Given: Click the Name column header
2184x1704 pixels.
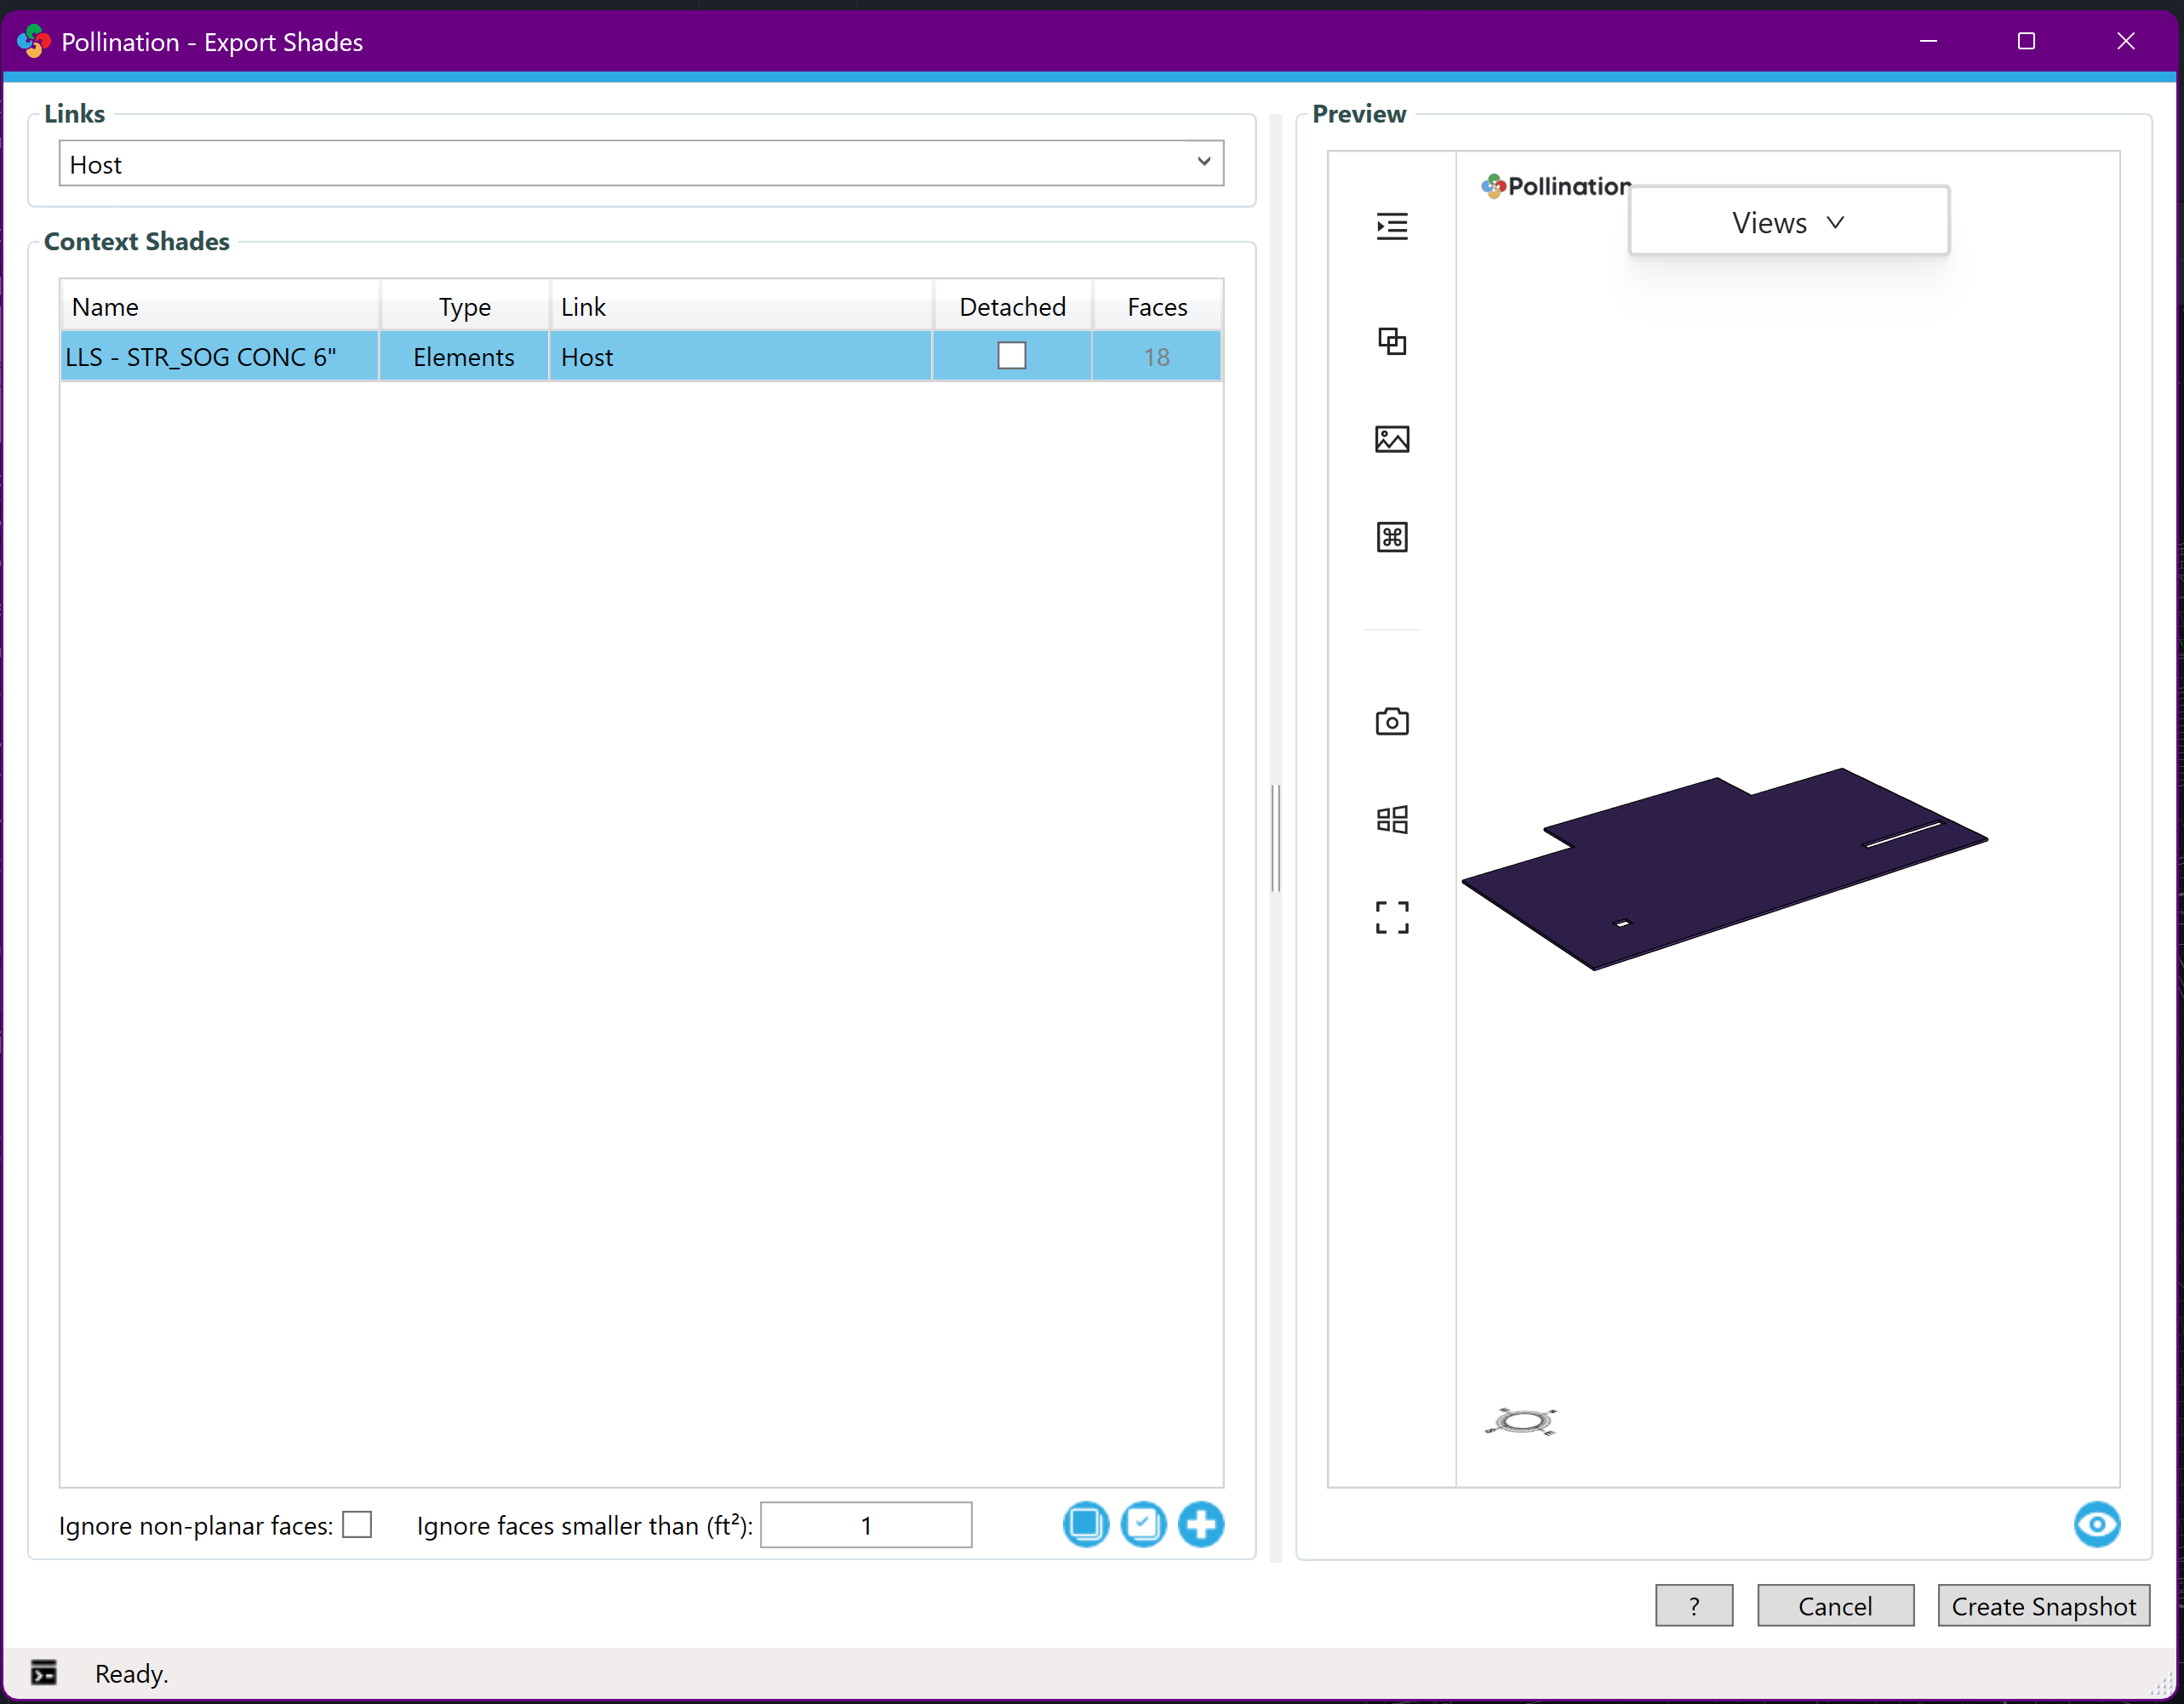Looking at the screenshot, I should point(219,306).
